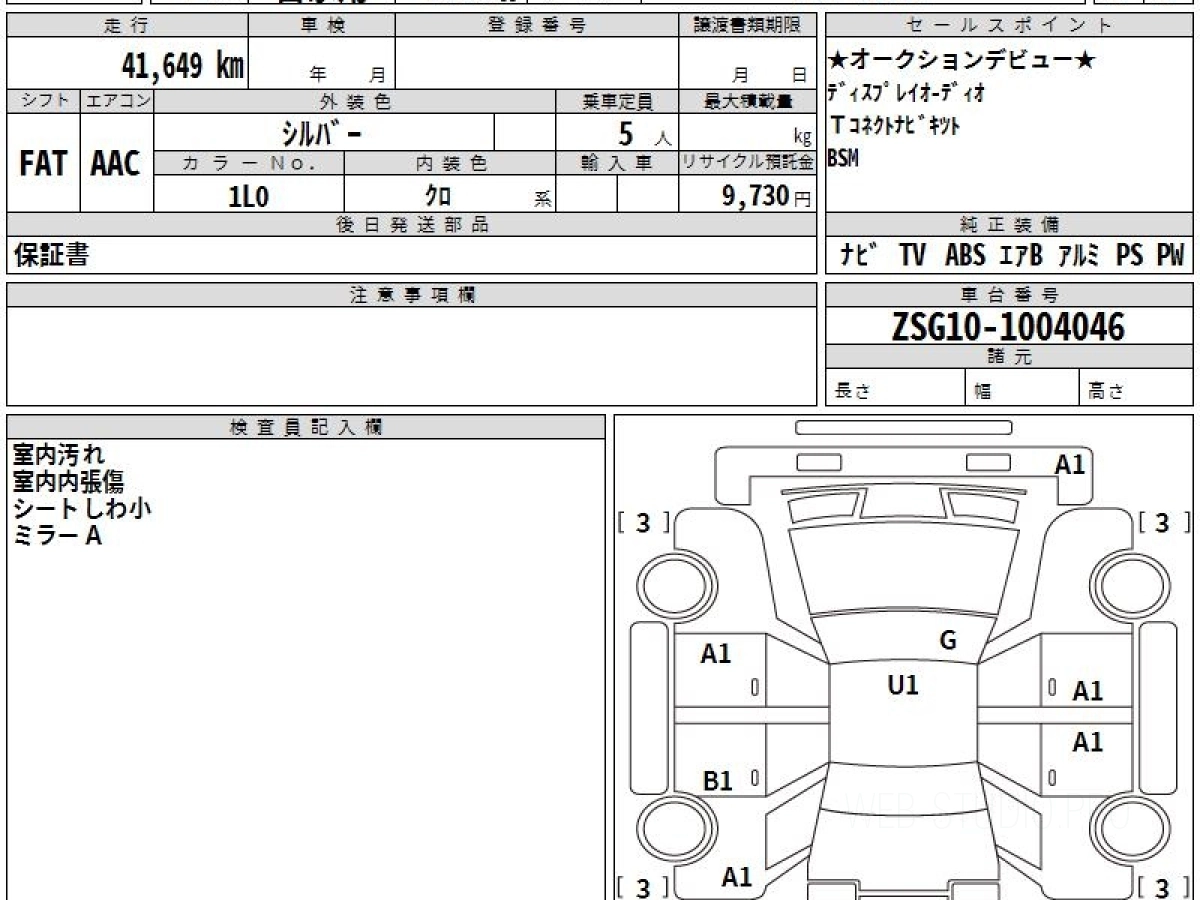Click the 走行 column header
This screenshot has height=900, width=1200.
[x=126, y=26]
